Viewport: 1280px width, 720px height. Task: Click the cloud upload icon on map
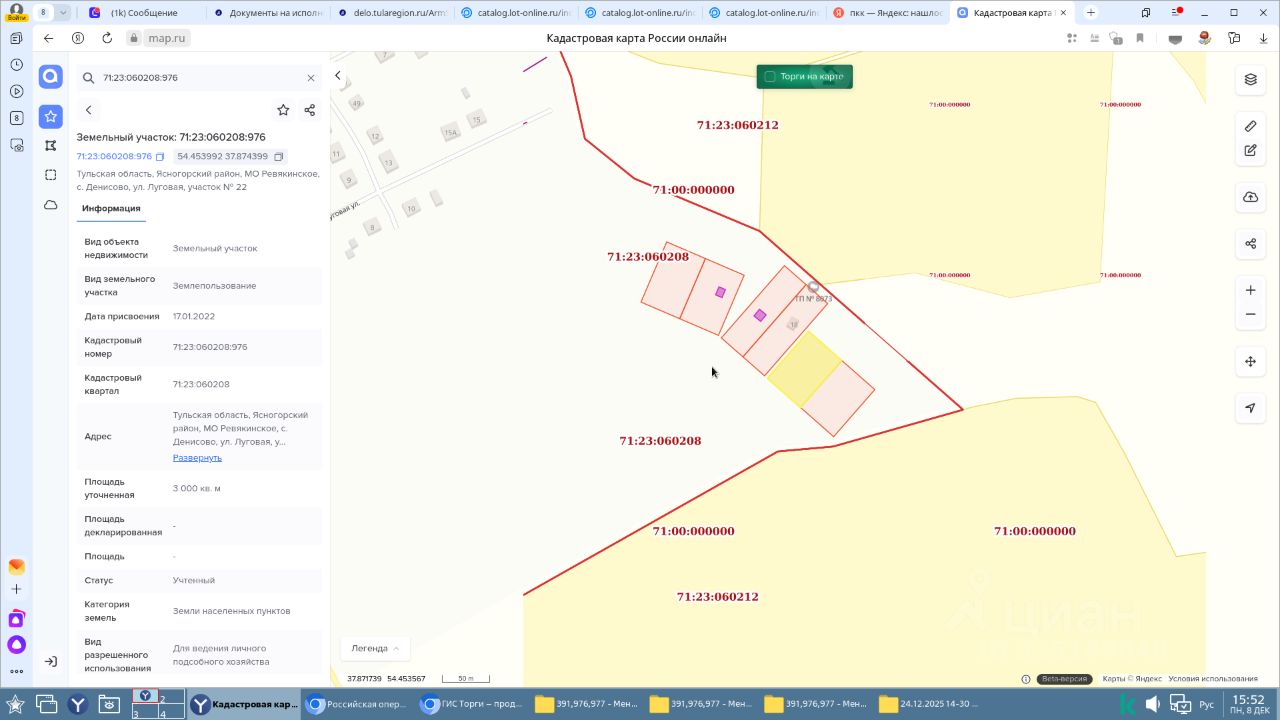point(1250,197)
